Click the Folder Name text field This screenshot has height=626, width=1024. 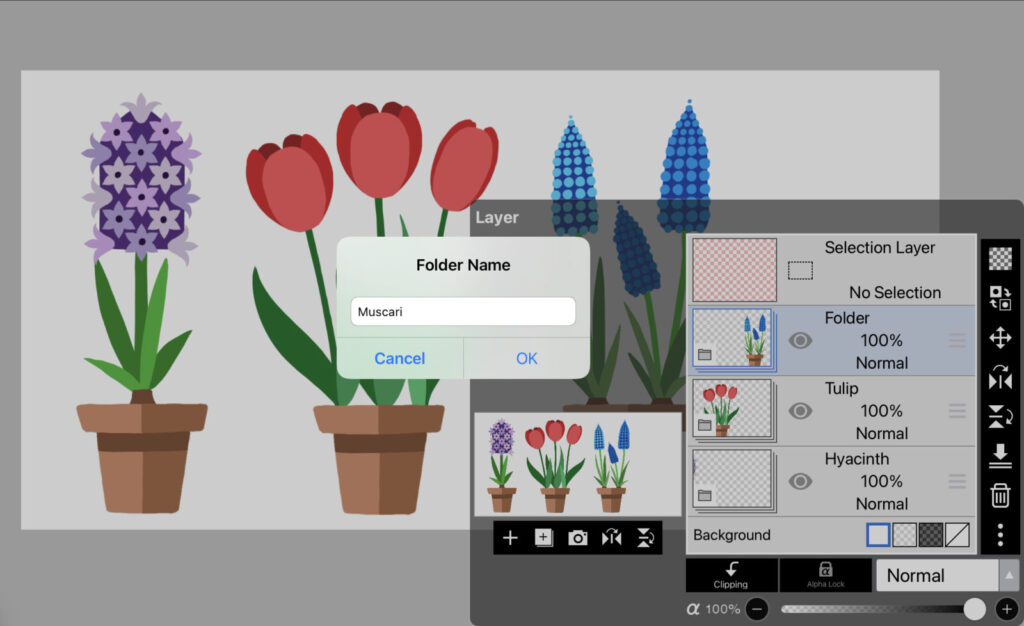click(463, 311)
